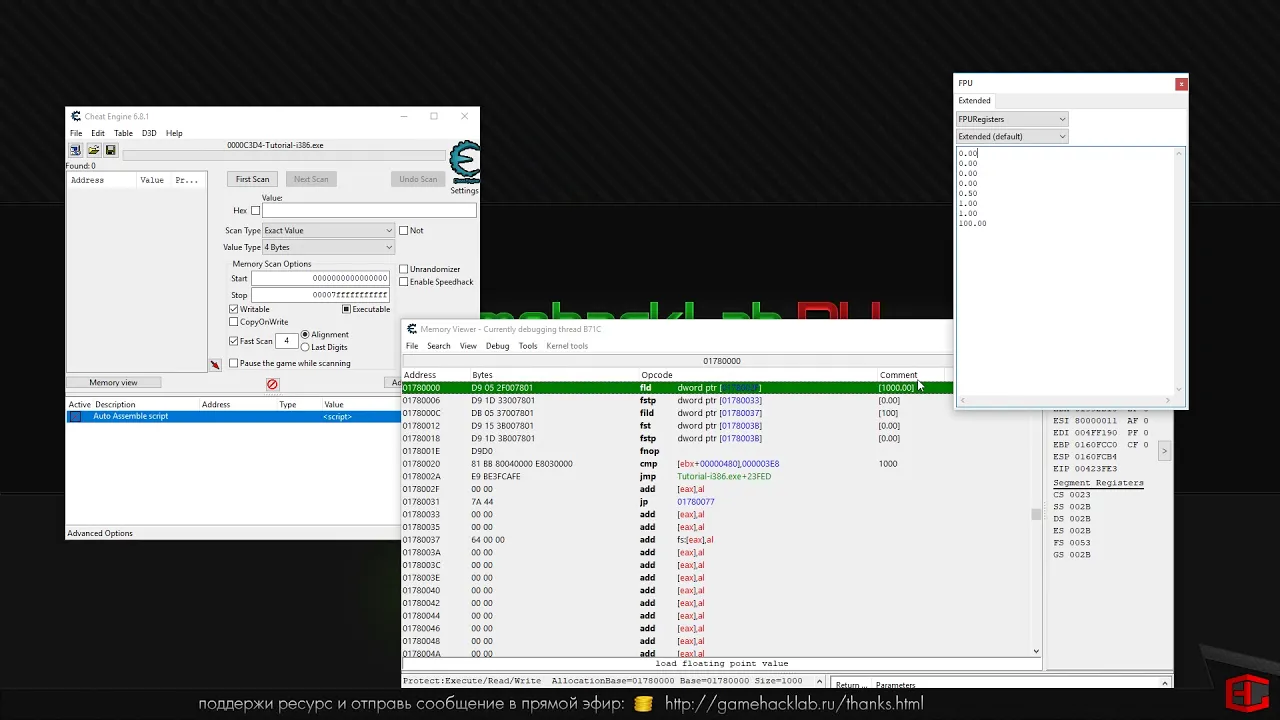
Task: Enable Speedhack checkbox
Action: (404, 282)
